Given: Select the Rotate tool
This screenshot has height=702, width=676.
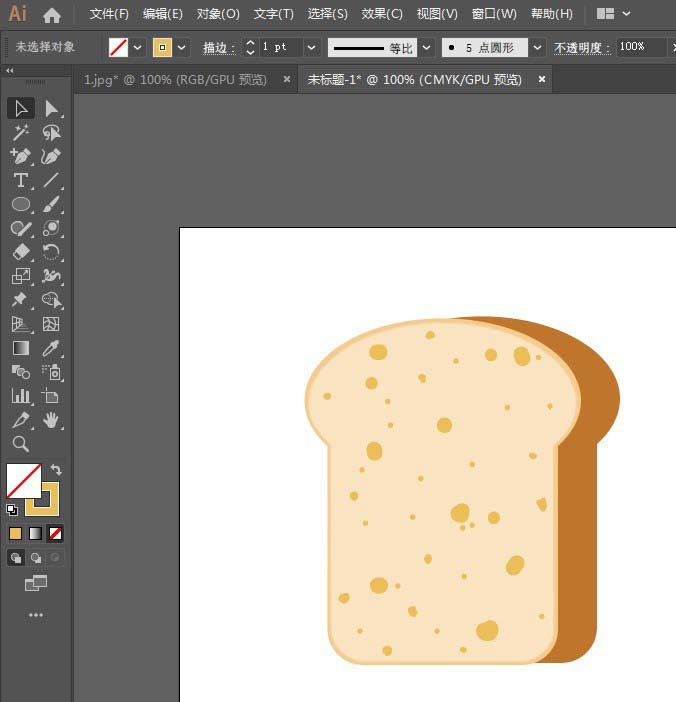Looking at the screenshot, I should pos(51,252).
